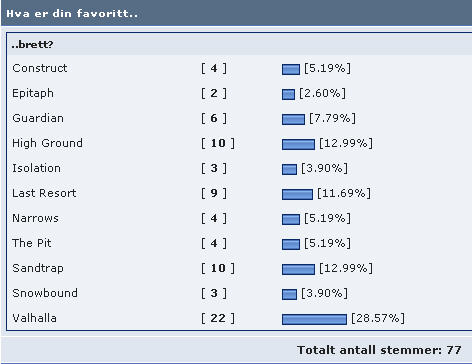This screenshot has width=472, height=364.
Task: Select the Valhalla 28.57% result bar
Action: pos(314,319)
